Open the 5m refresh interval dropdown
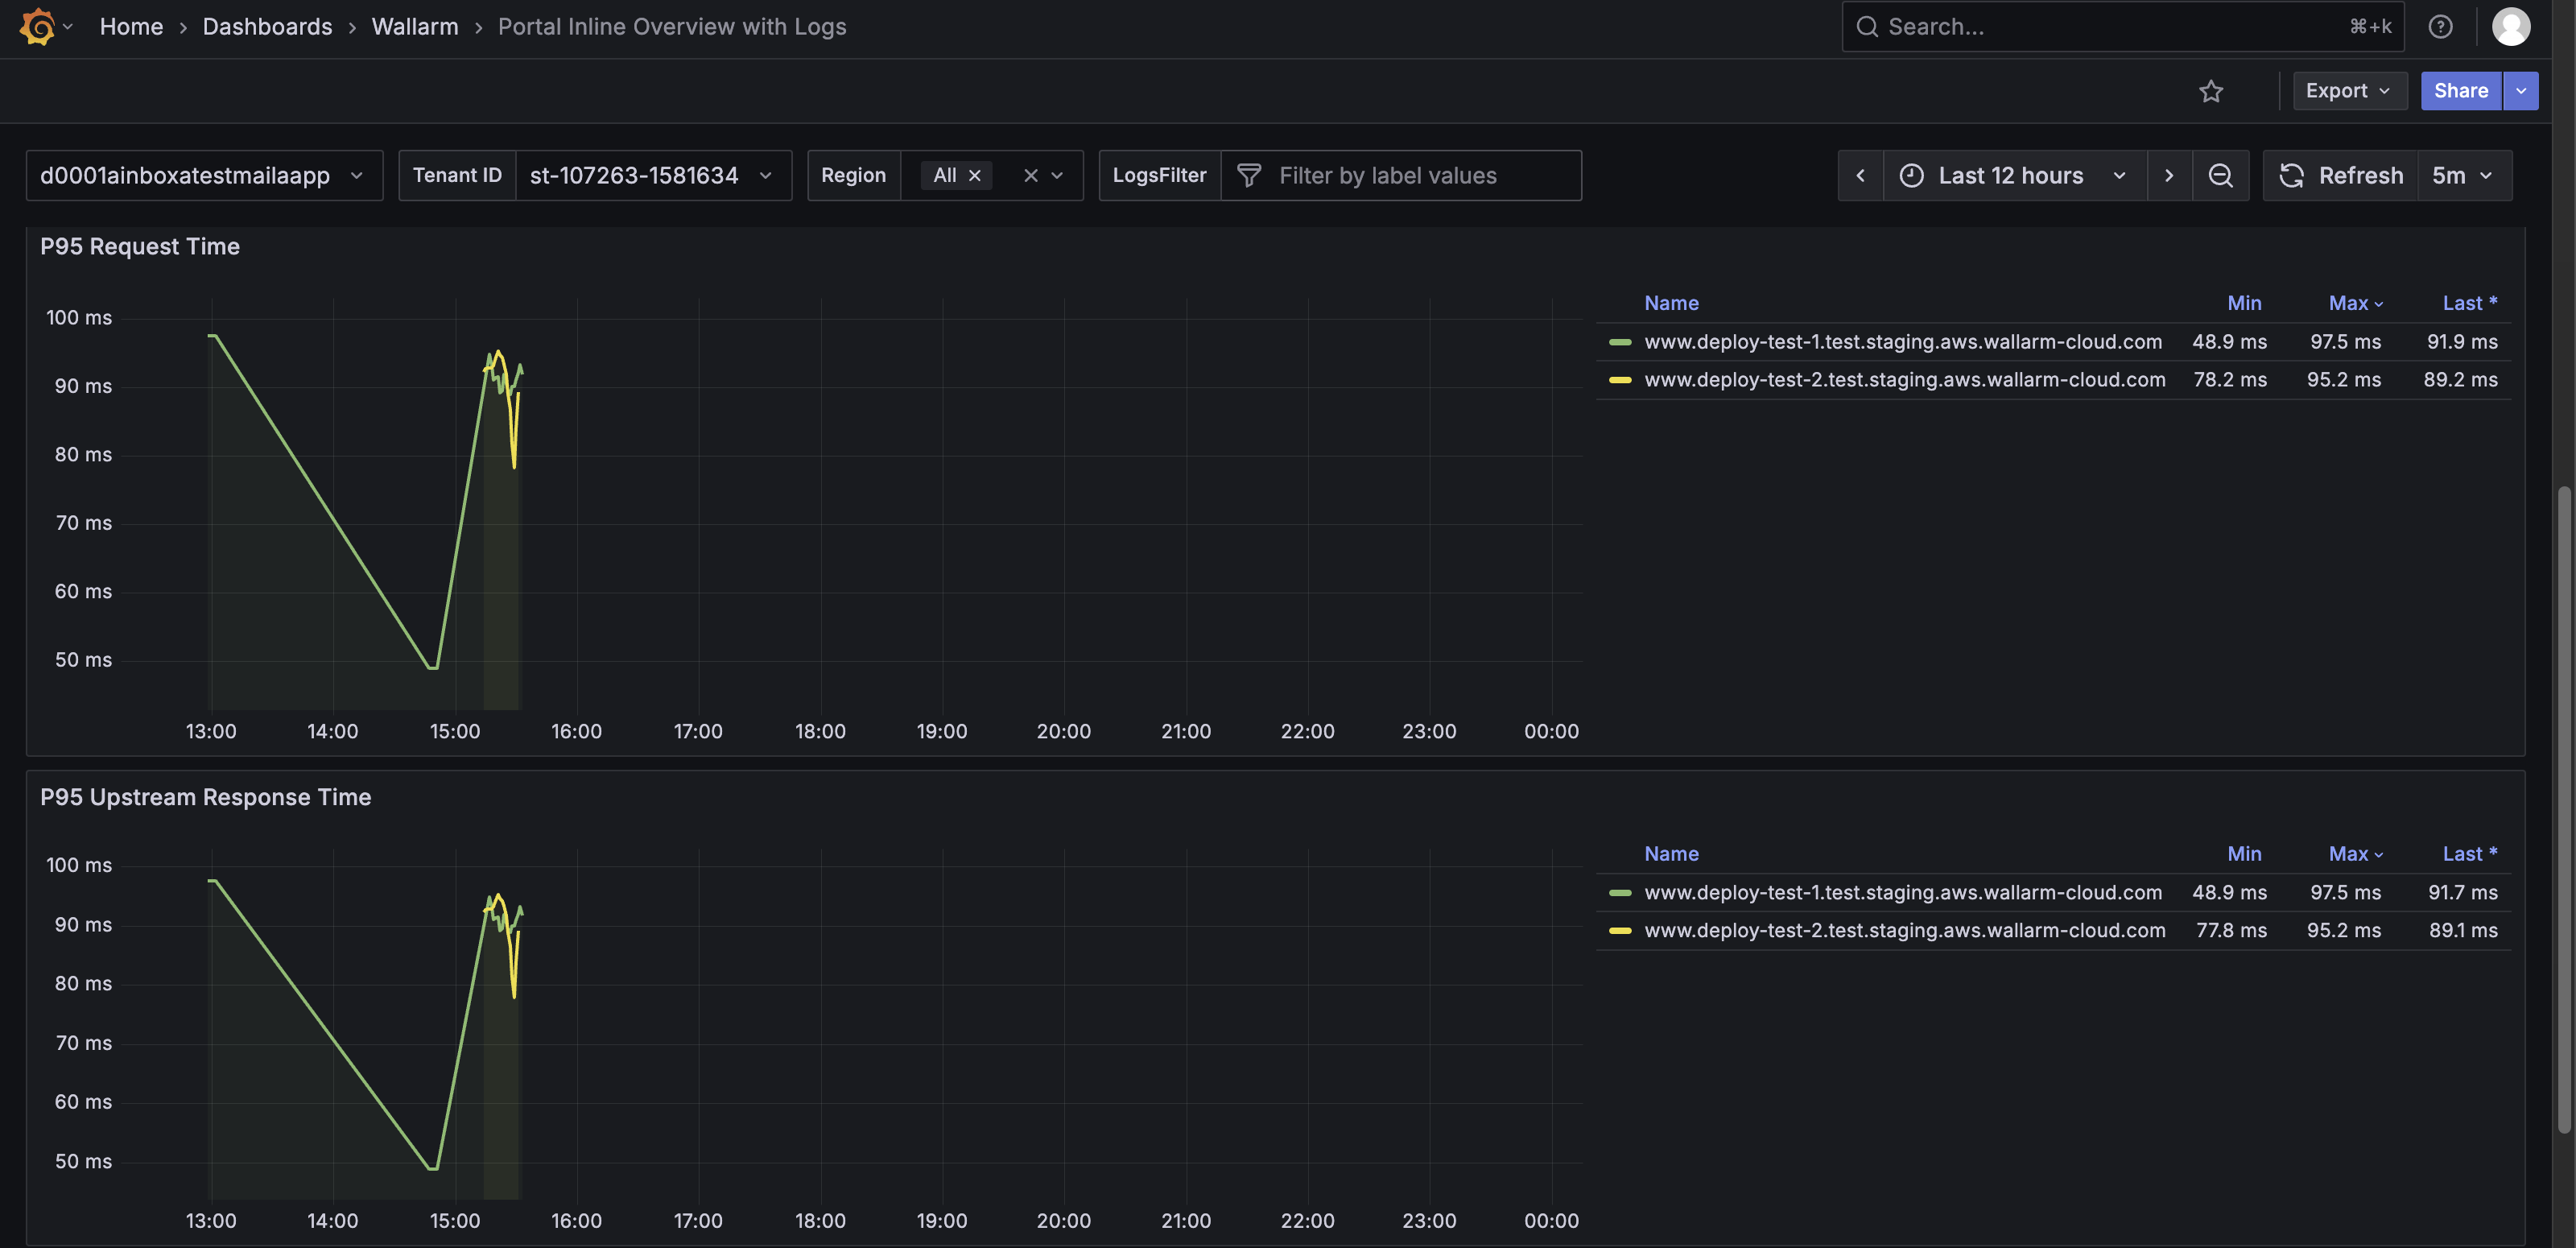 pyautogui.click(x=2462, y=176)
